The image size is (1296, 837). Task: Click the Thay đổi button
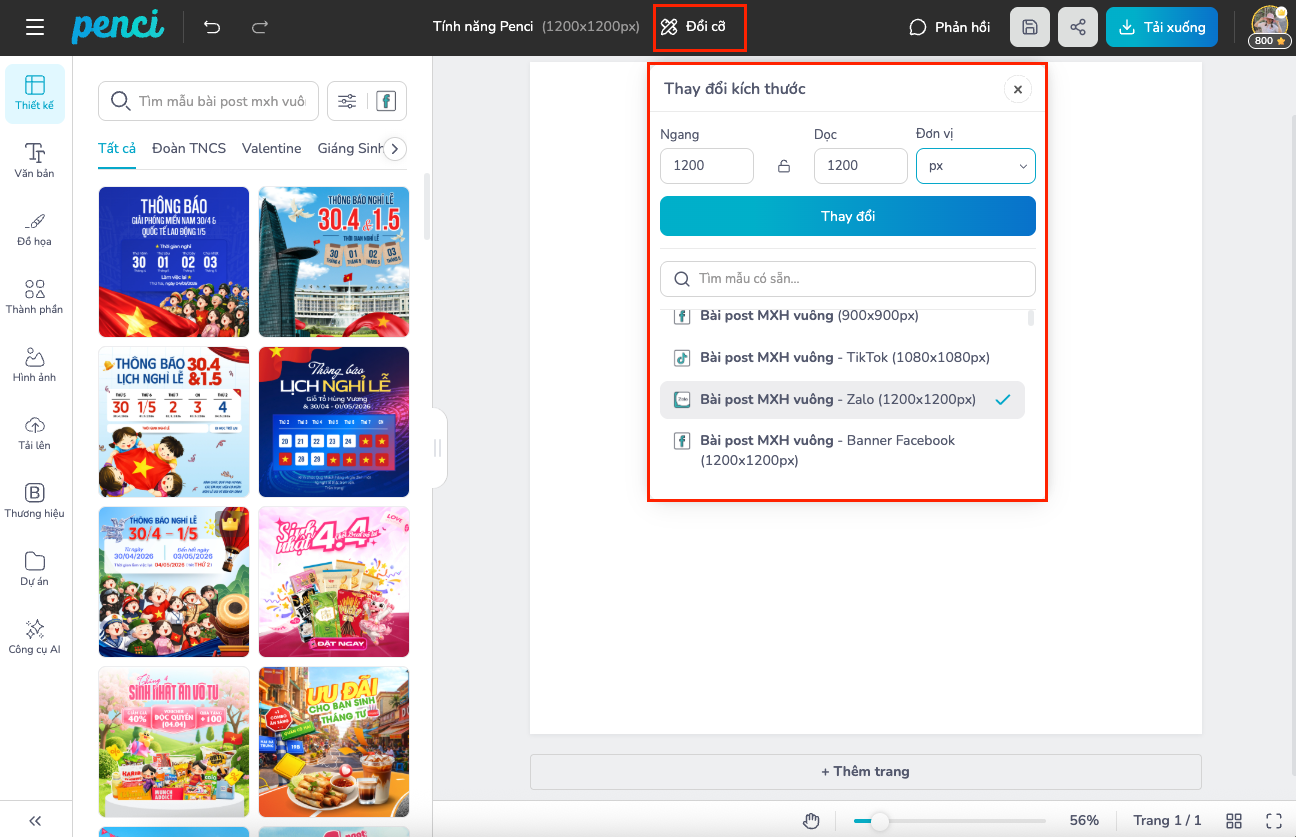[847, 216]
